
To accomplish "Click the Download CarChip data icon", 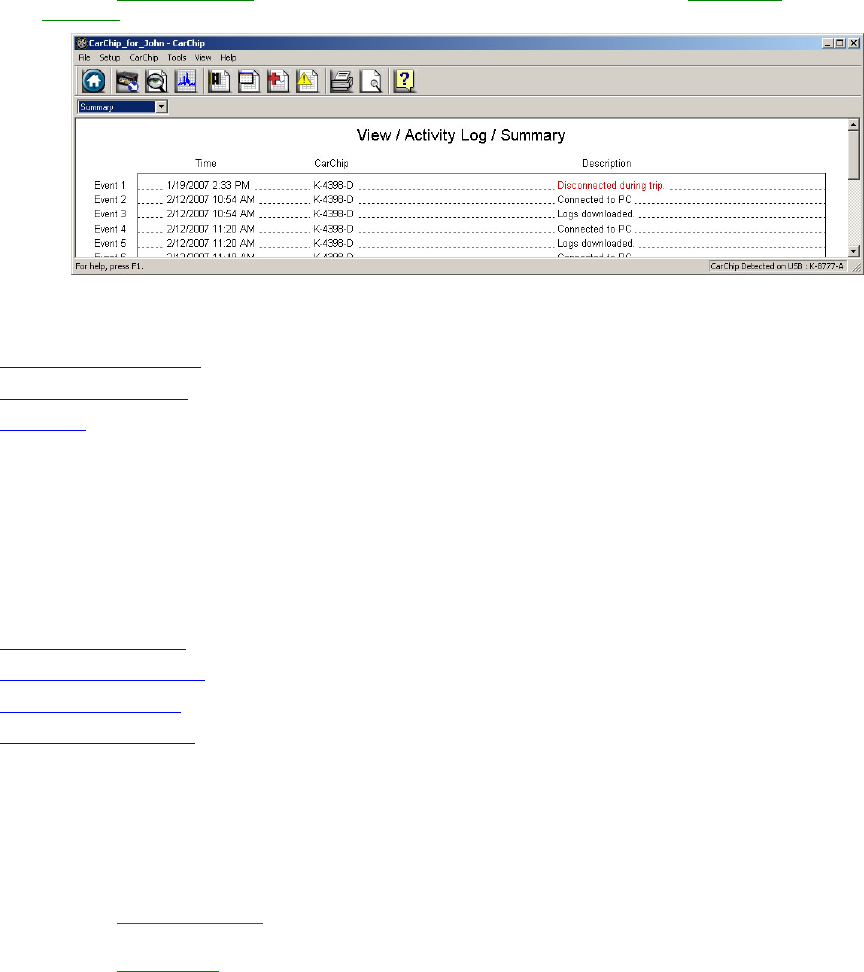I will pyautogui.click(x=127, y=81).
